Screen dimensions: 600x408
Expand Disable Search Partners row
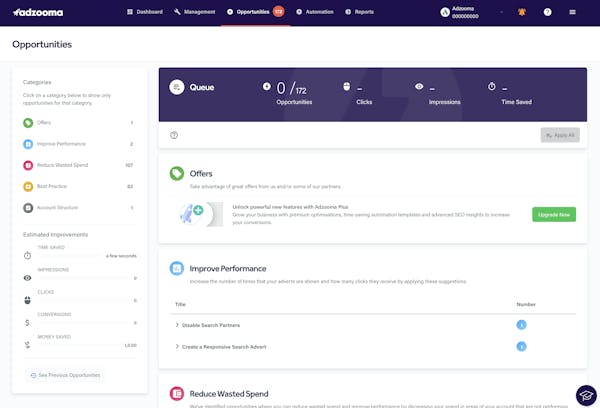click(373, 325)
